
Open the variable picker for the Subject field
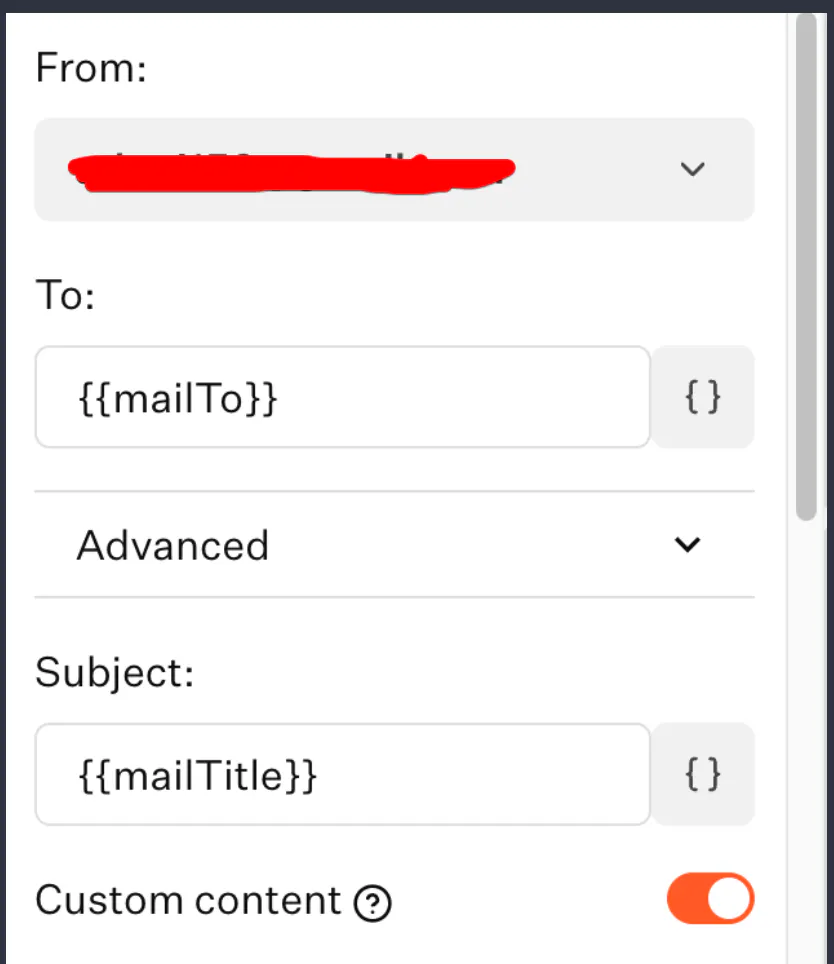702,774
